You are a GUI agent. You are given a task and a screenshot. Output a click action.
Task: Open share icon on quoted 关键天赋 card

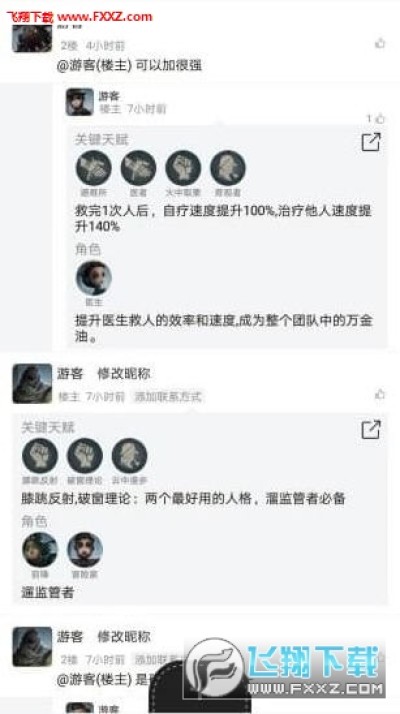point(371,142)
